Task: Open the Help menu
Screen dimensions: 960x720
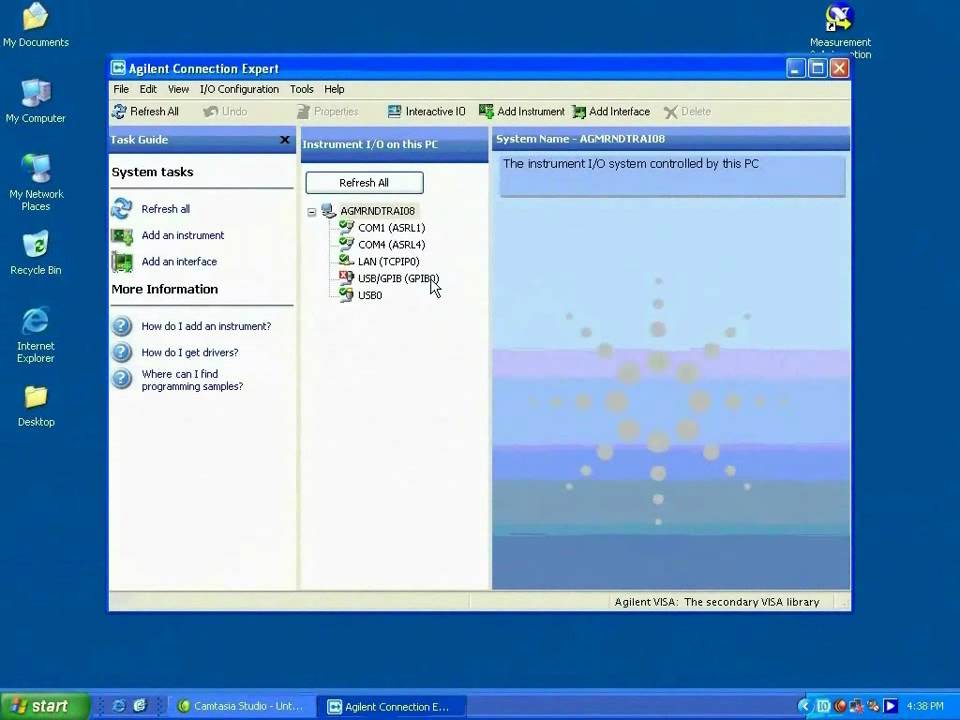Action: tap(334, 89)
